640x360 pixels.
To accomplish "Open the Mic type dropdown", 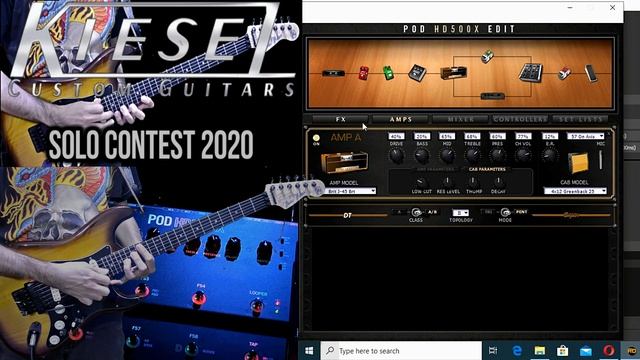I will point(585,136).
